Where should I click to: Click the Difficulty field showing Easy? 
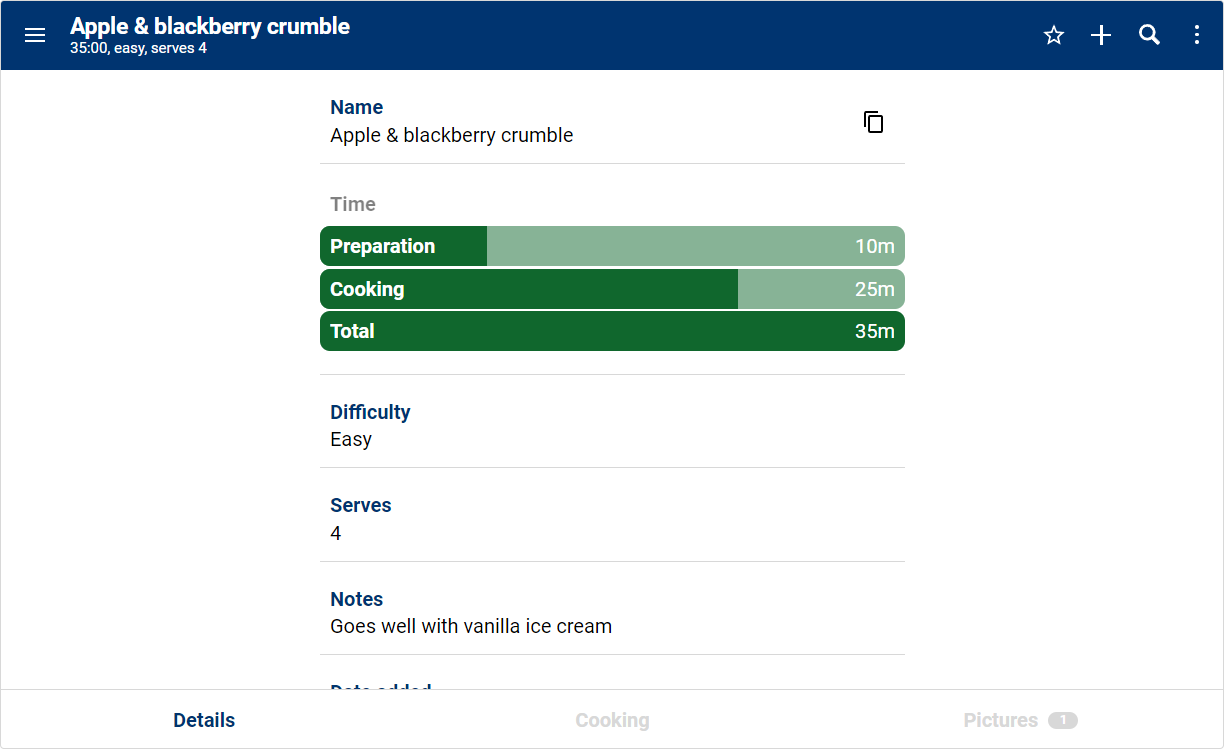tap(351, 439)
